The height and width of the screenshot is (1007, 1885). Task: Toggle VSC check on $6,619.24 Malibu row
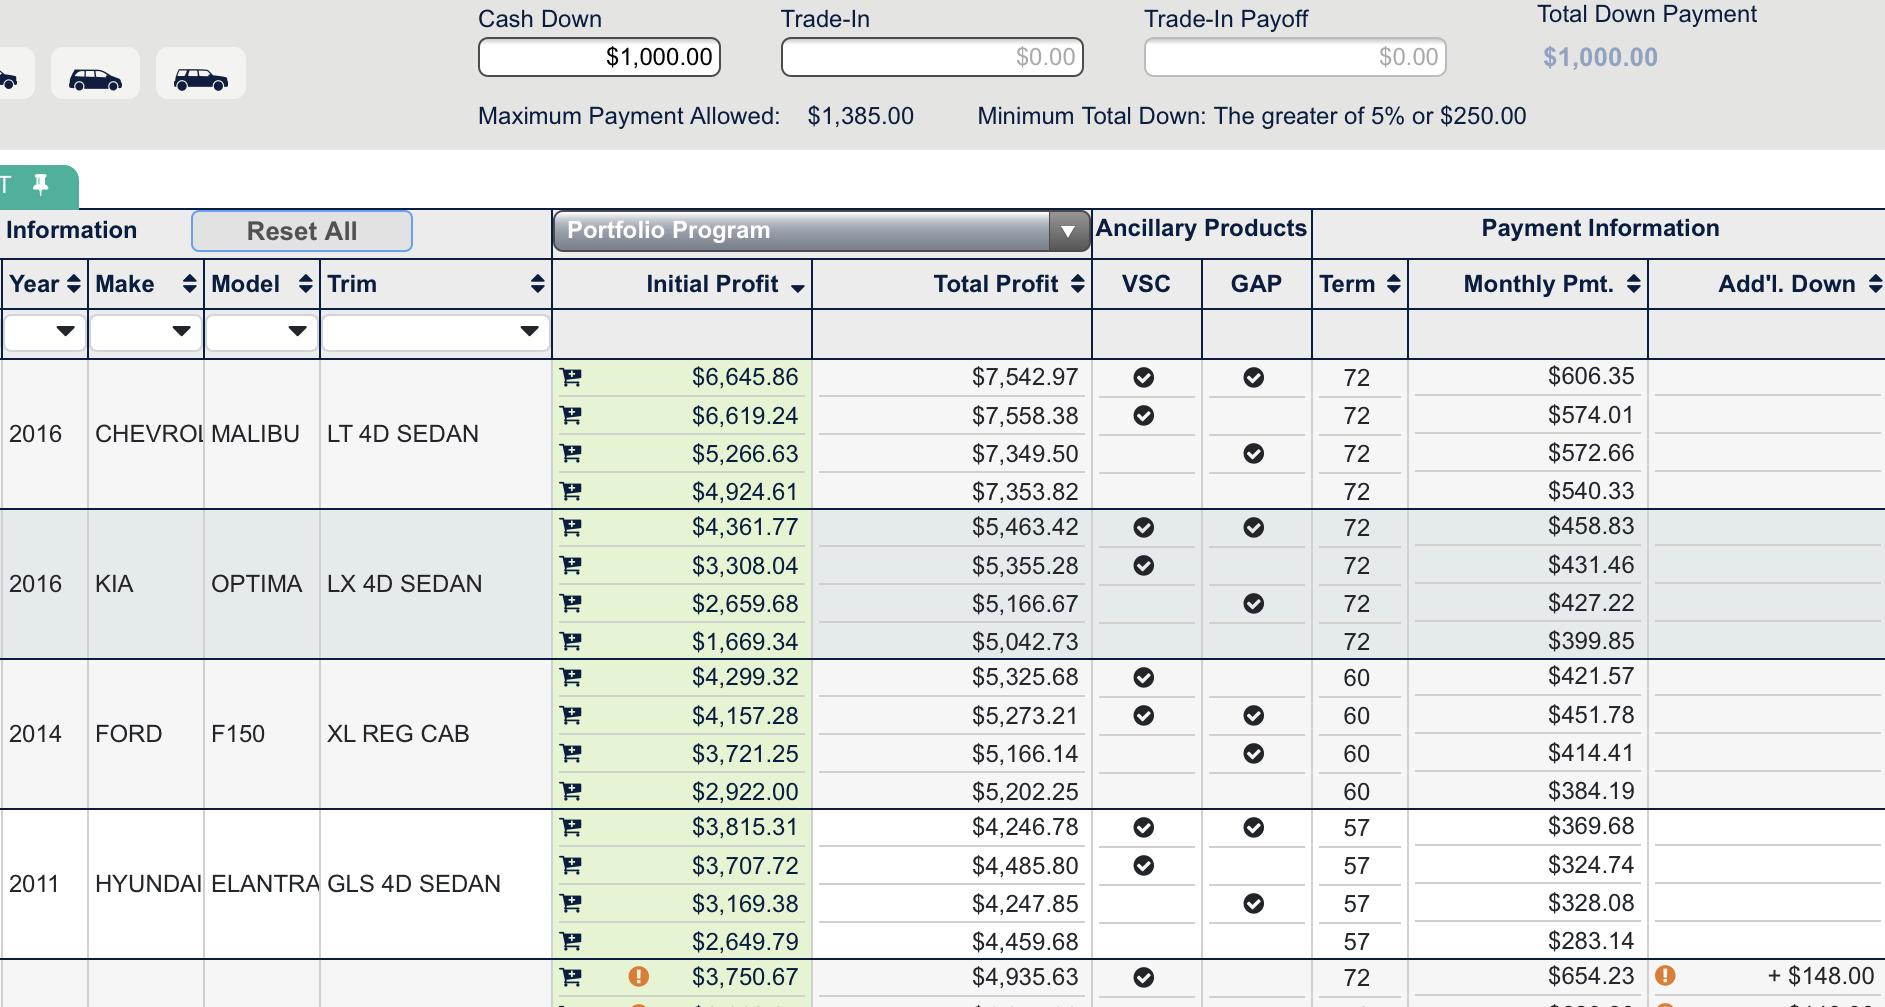(x=1143, y=415)
